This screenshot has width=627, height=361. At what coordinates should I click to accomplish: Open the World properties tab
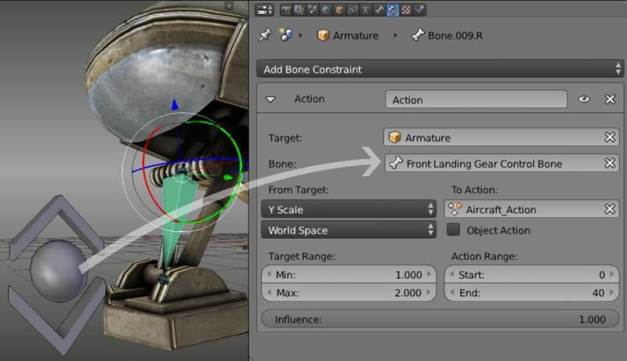[x=326, y=10]
